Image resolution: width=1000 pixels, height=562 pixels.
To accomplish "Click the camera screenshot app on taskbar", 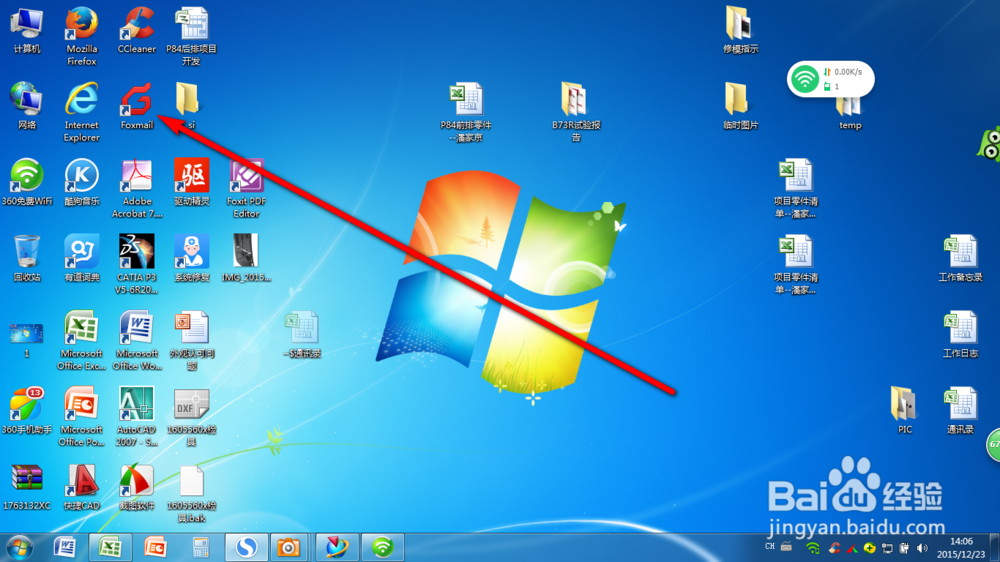I will (288, 547).
